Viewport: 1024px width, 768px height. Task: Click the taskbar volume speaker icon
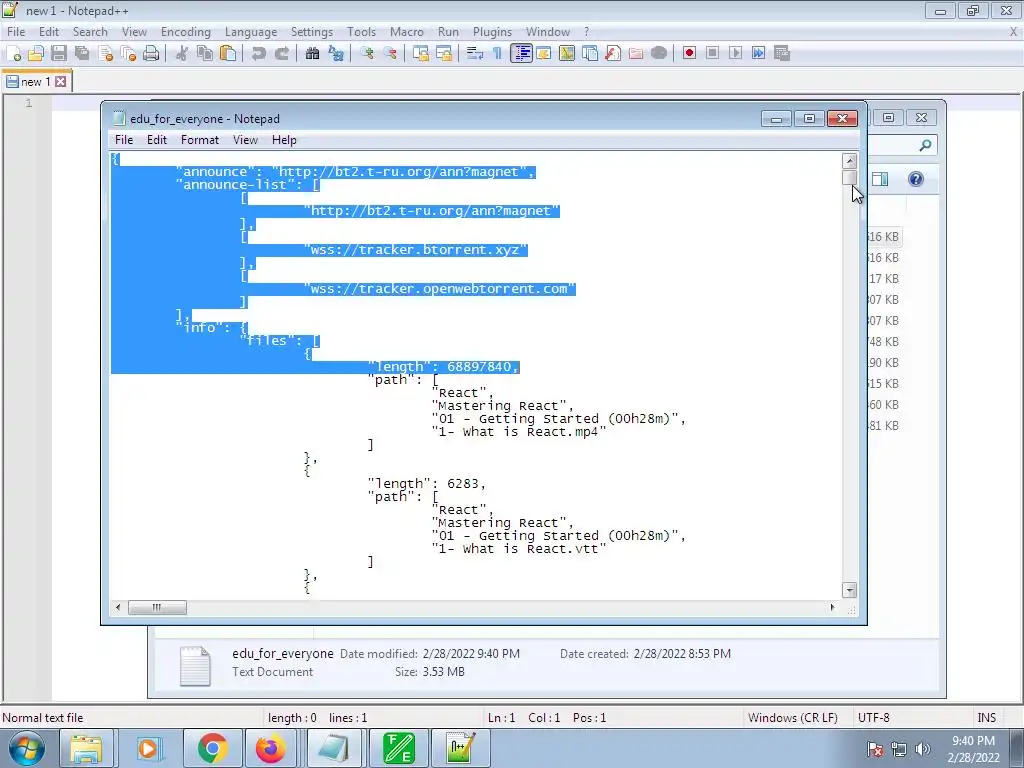coord(923,749)
